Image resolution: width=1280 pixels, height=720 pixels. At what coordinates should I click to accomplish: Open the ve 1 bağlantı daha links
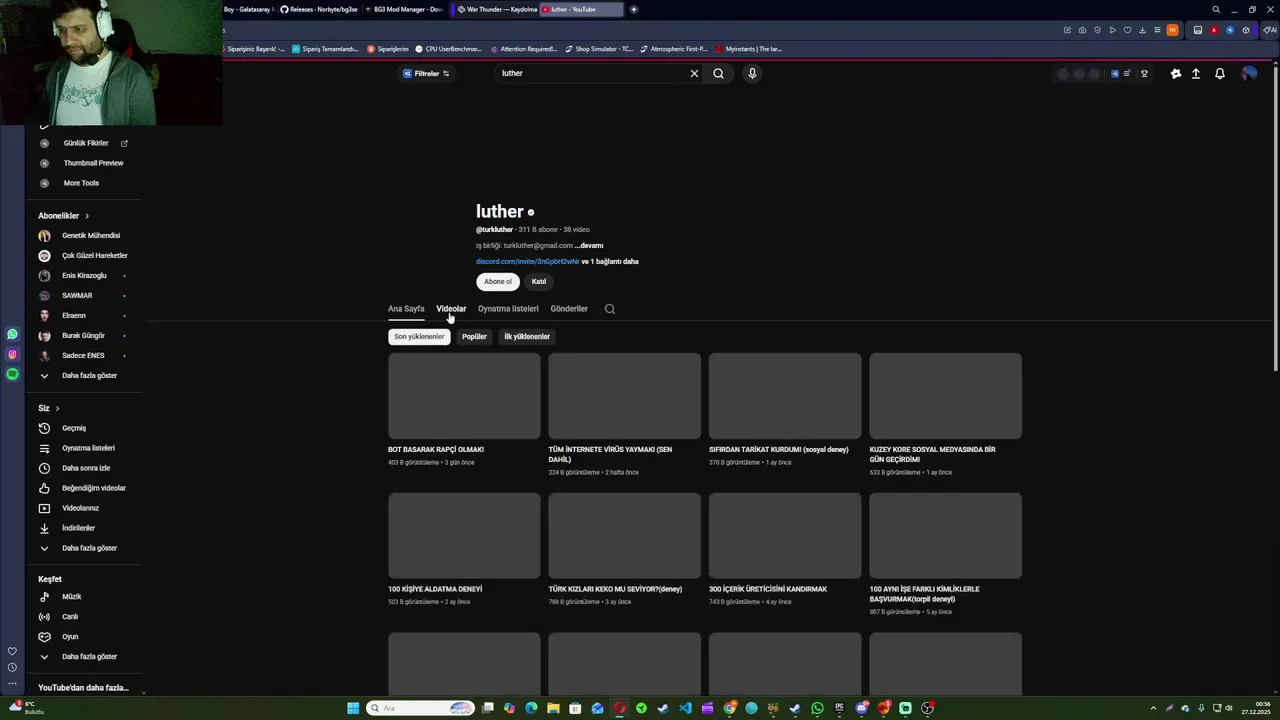click(610, 262)
